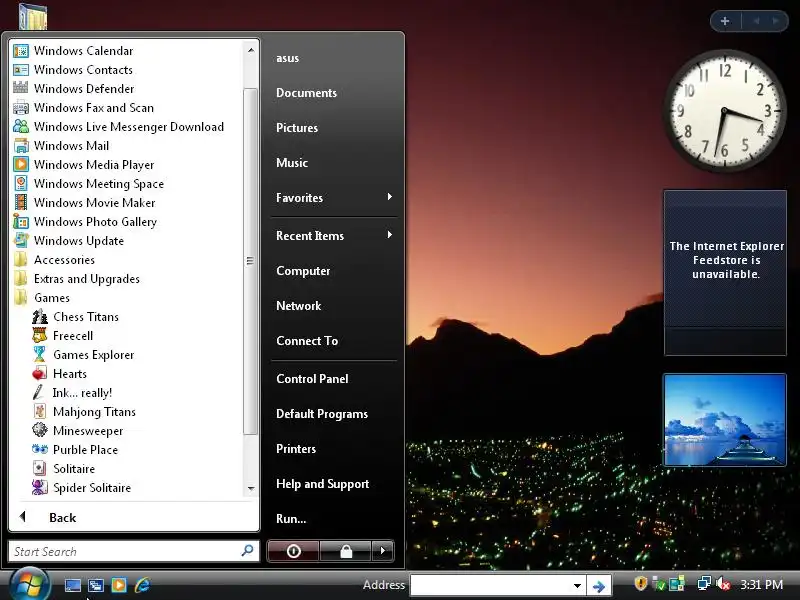Lock the computer with the lock button

346,551
